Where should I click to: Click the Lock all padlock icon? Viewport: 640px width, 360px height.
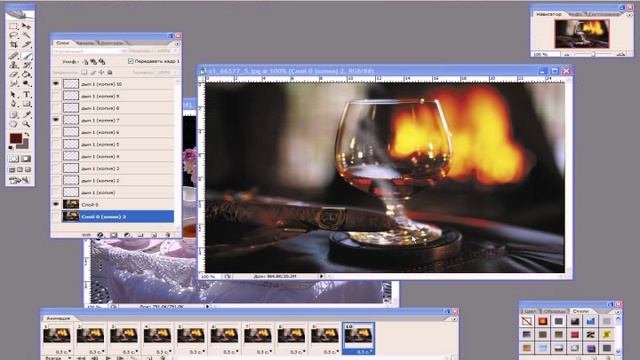(x=109, y=73)
